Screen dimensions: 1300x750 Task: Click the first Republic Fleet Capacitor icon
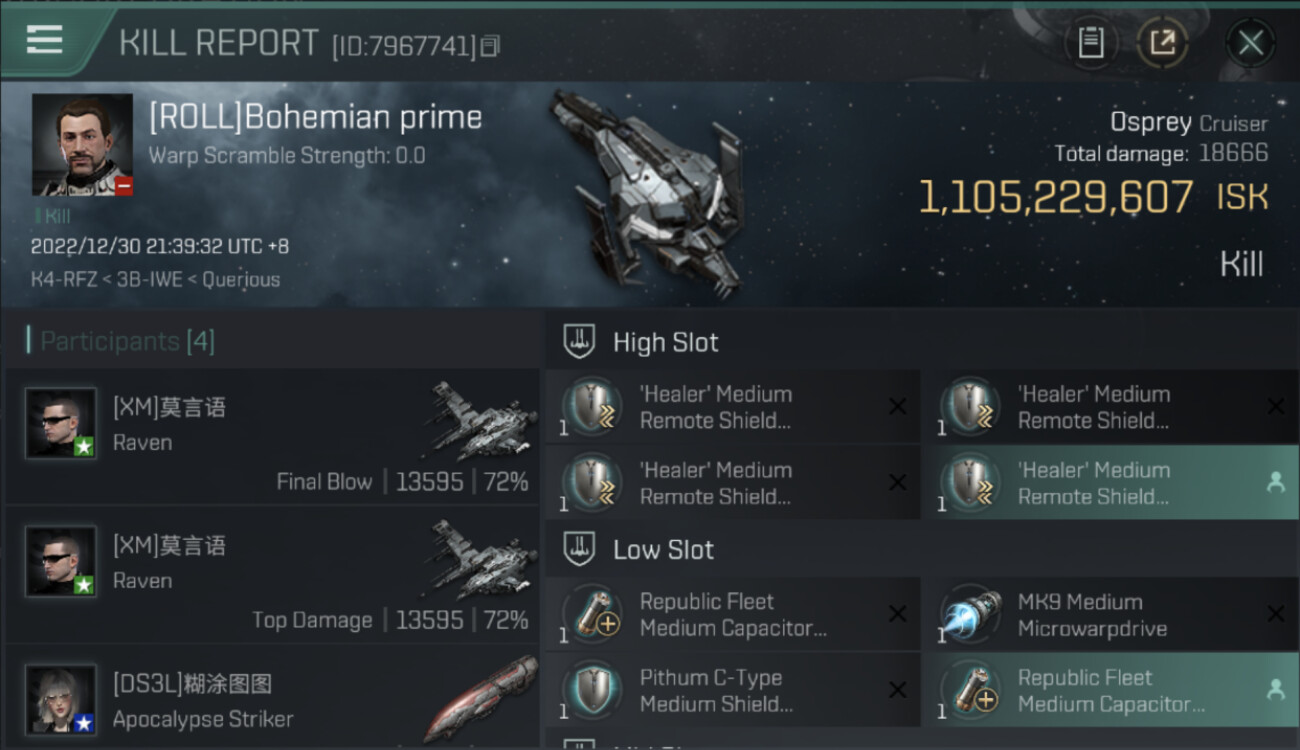coord(592,614)
